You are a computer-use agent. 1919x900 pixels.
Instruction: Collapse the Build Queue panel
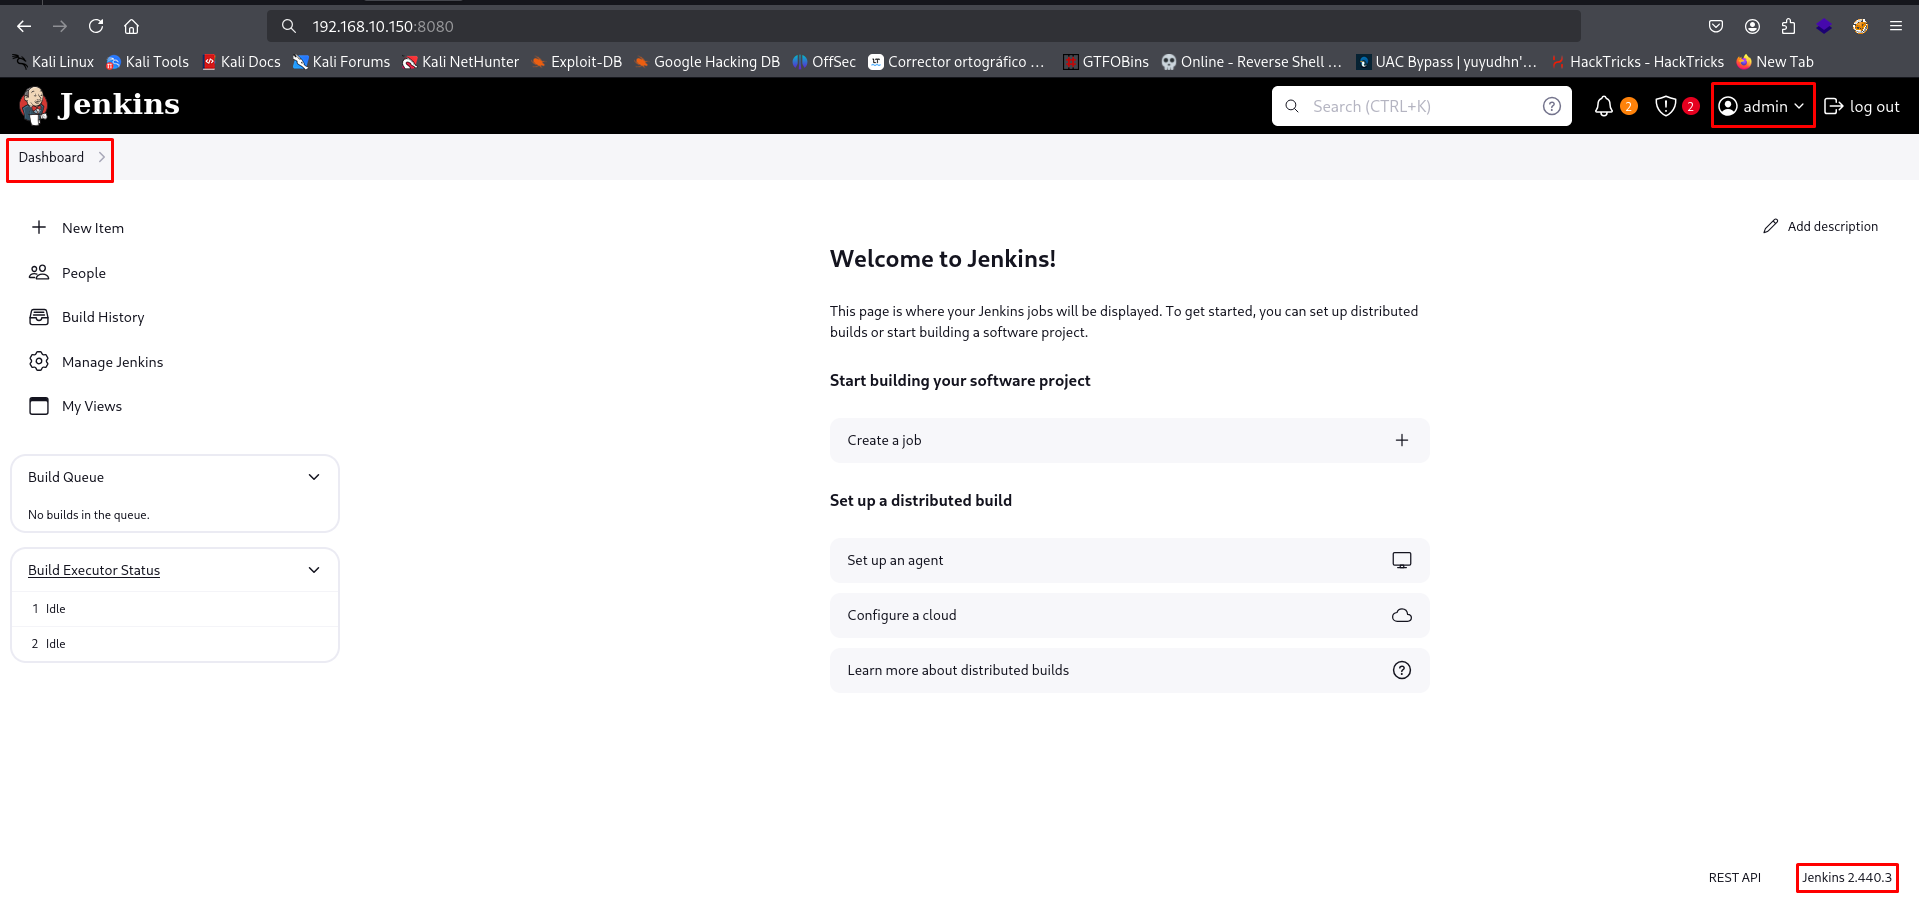click(x=314, y=477)
